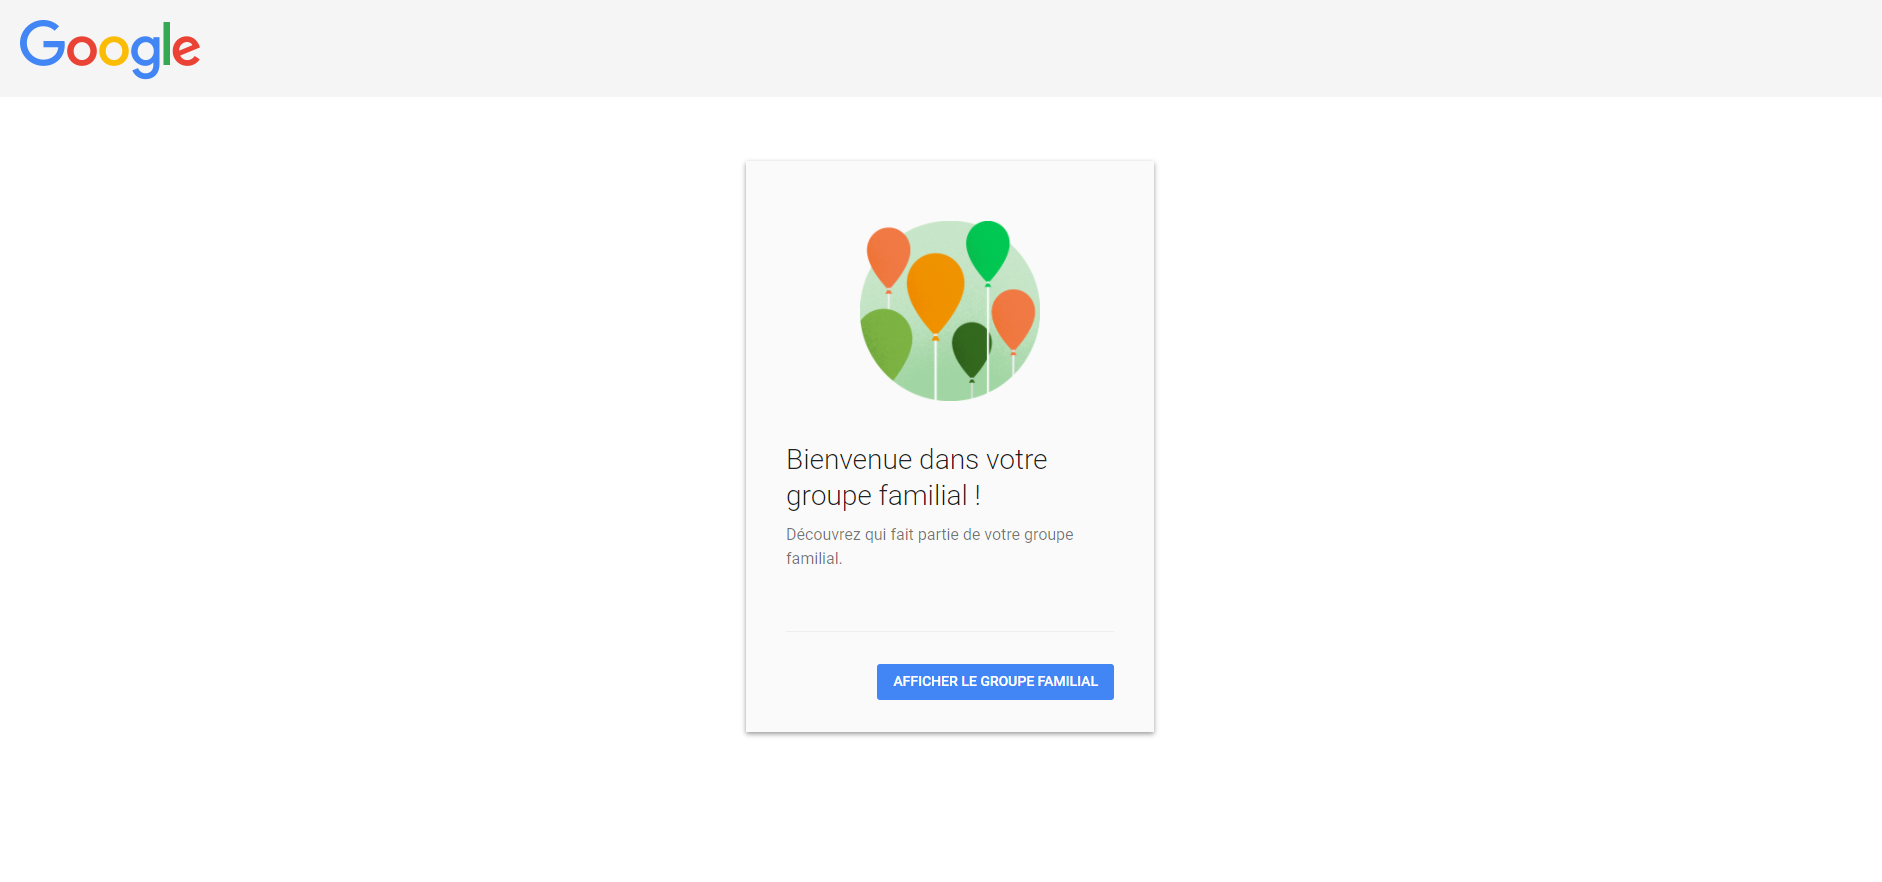Click the small dark green balloon
This screenshot has height=882, width=1882.
click(x=970, y=348)
